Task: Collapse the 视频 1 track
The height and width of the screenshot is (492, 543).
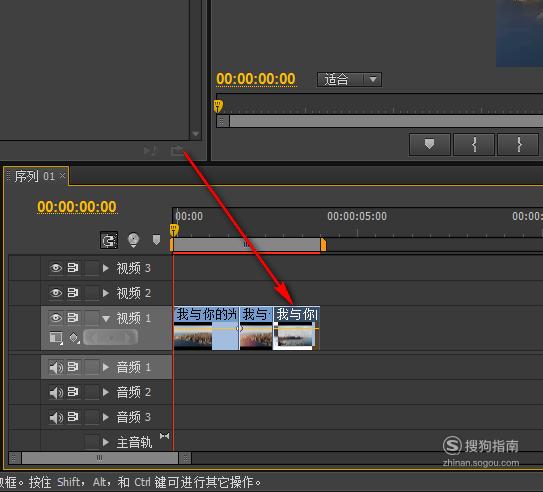Action: (106, 318)
